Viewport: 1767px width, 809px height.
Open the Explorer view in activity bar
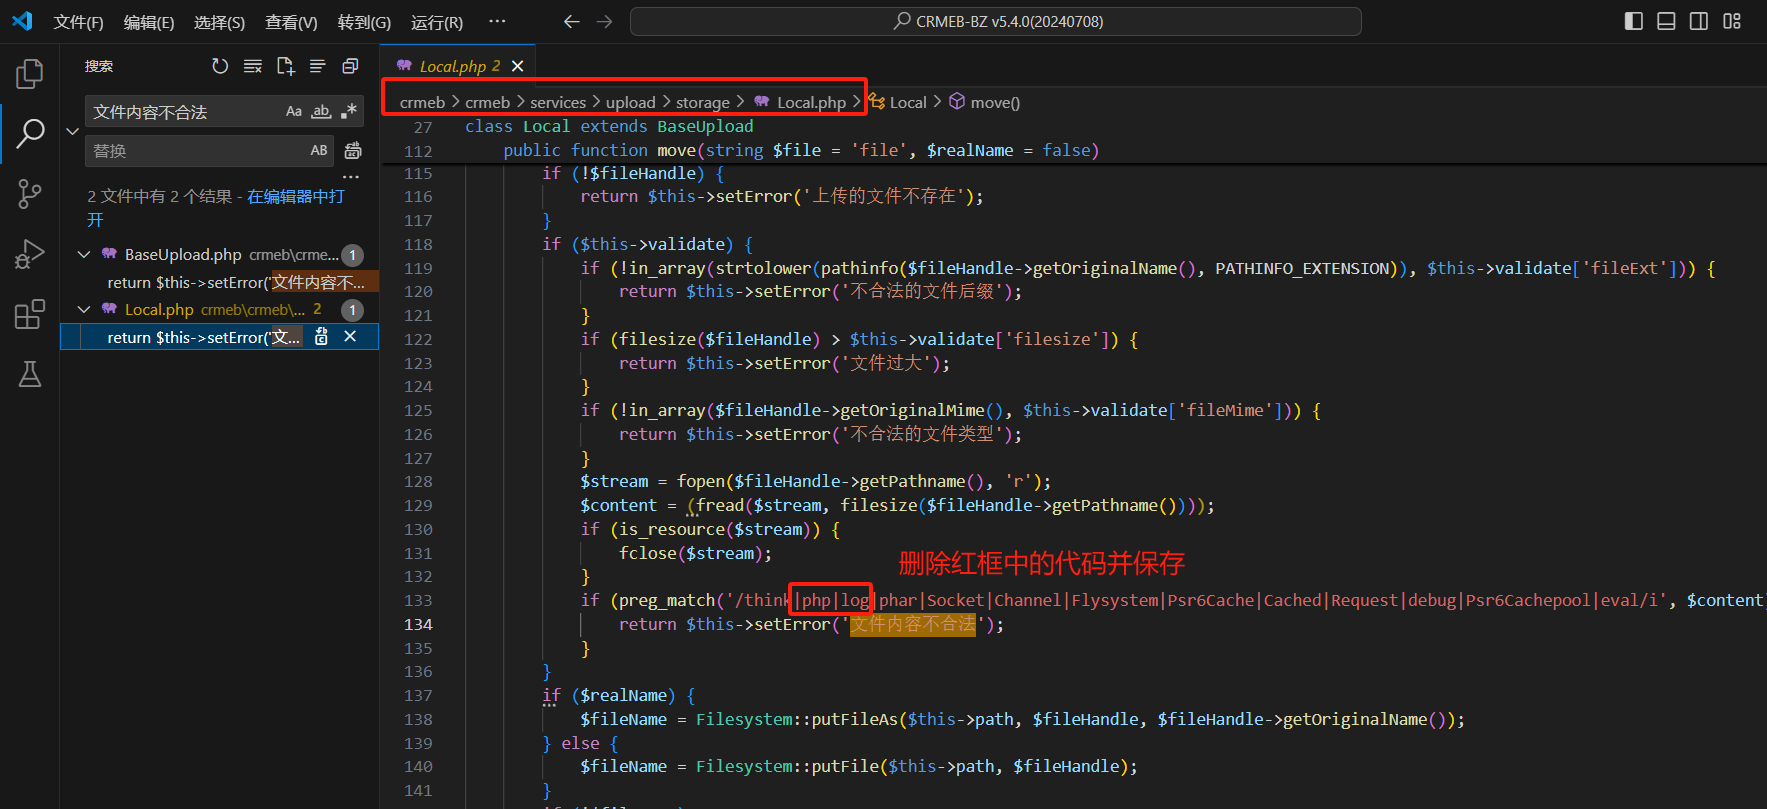coord(30,73)
